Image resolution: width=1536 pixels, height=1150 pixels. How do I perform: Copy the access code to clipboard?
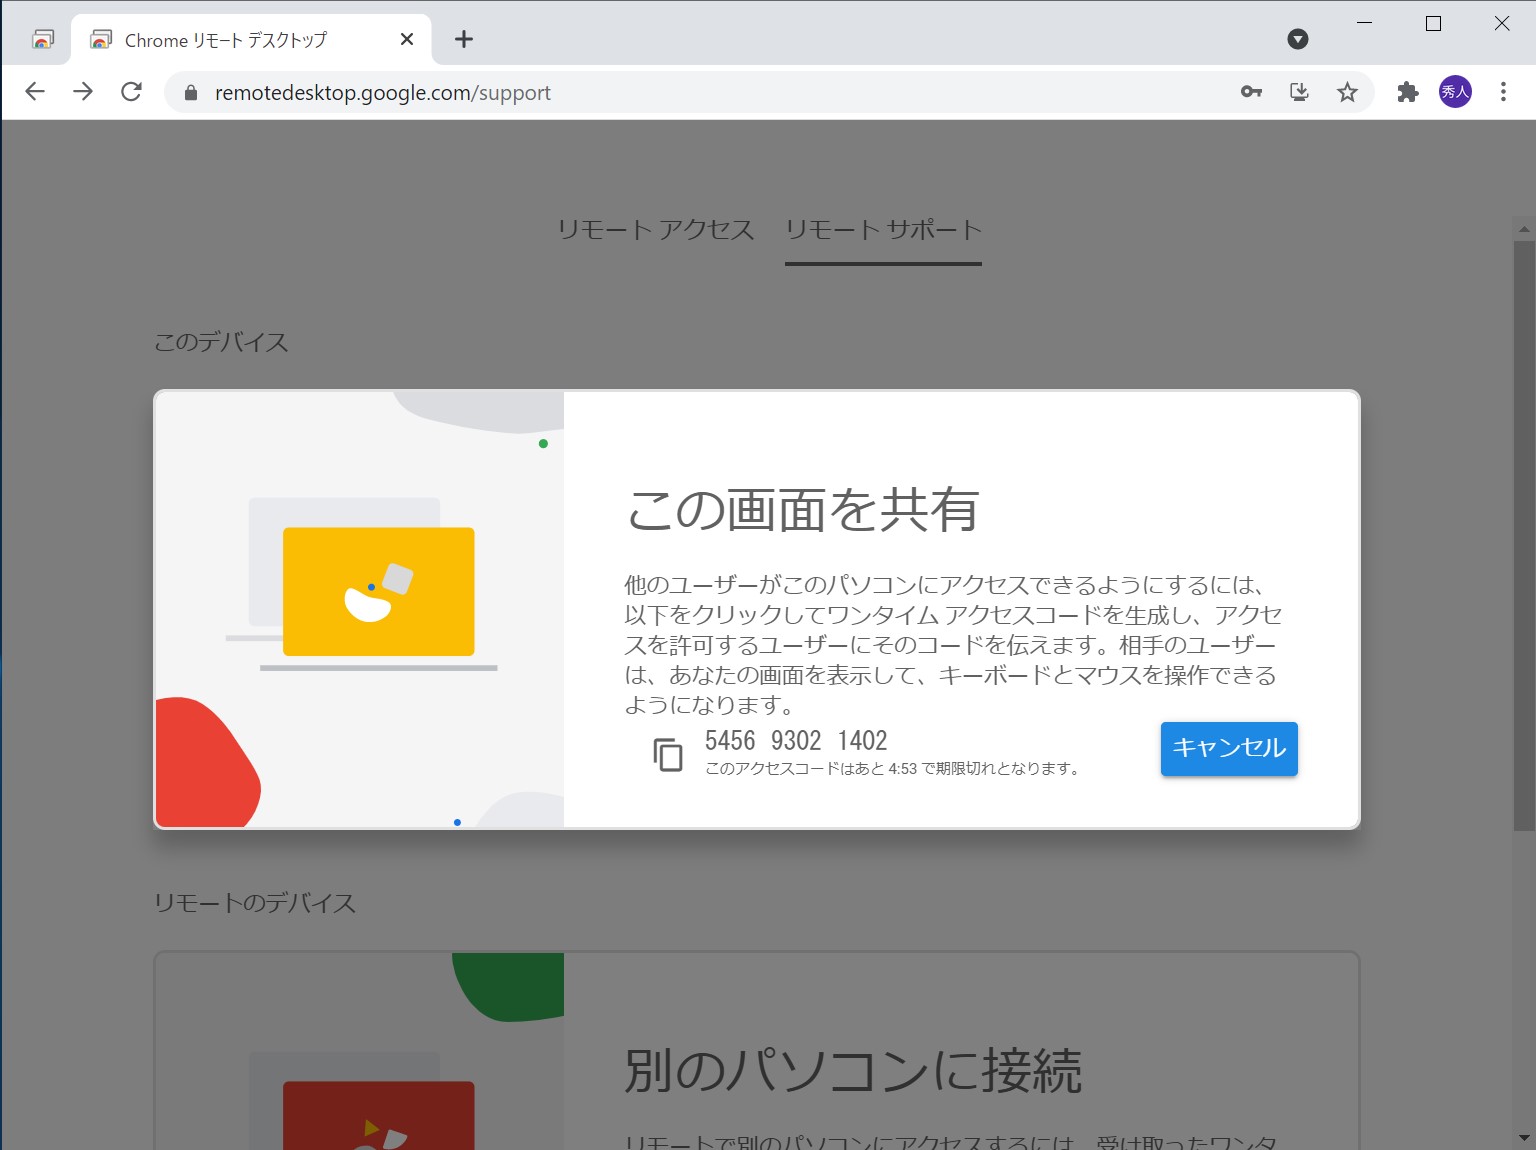click(x=668, y=756)
